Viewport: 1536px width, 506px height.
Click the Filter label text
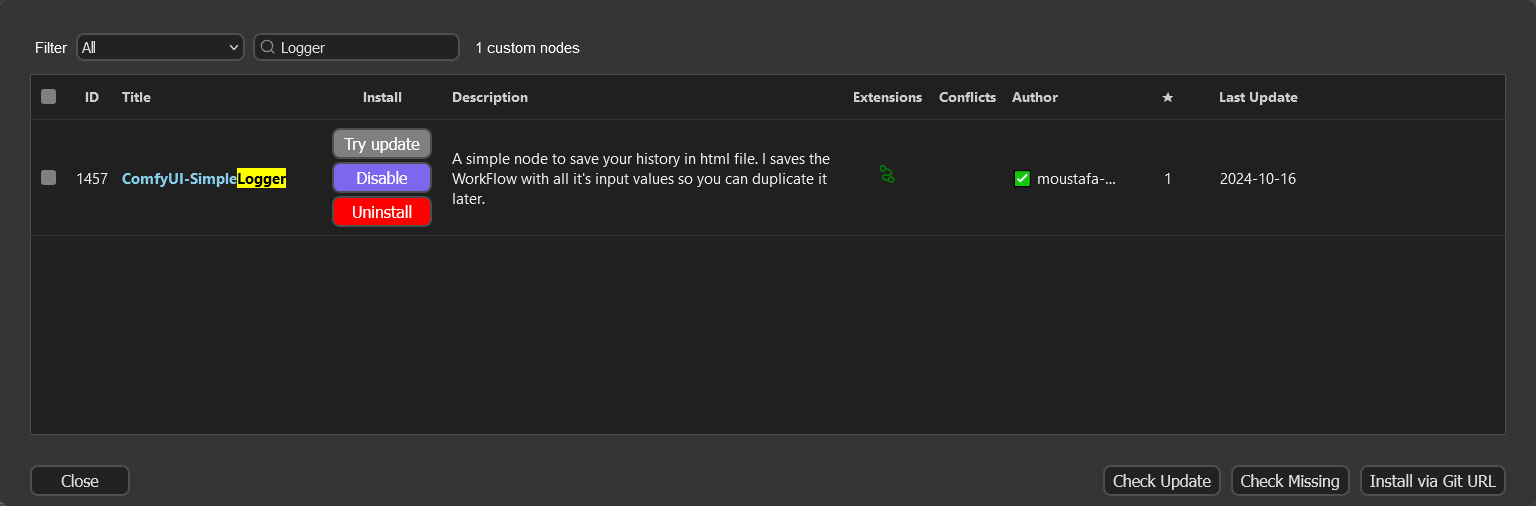[51, 47]
